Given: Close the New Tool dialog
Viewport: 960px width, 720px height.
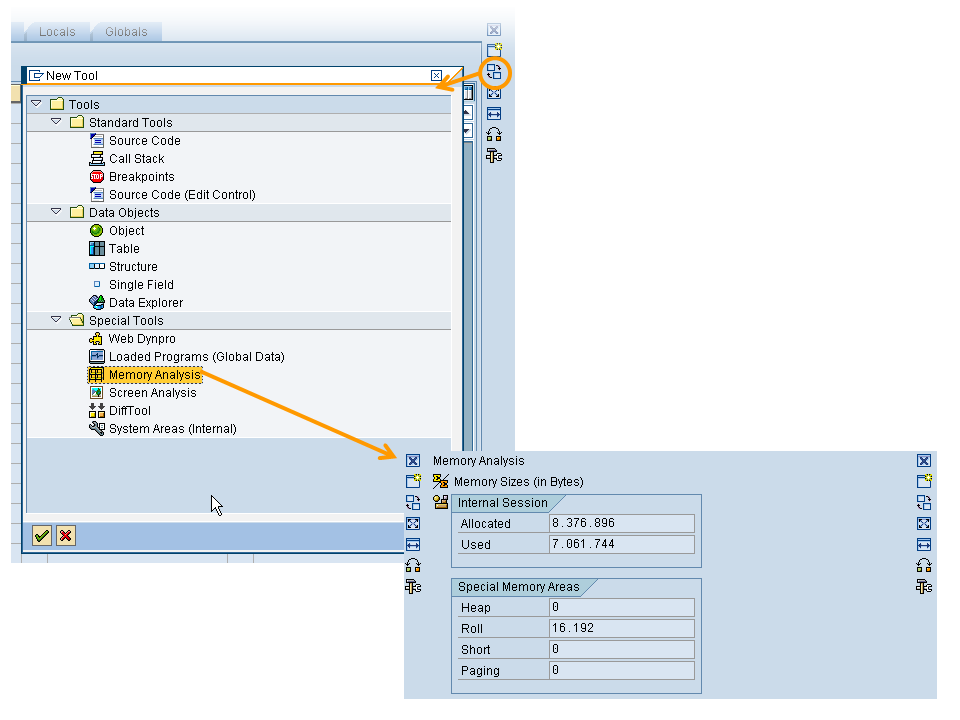Looking at the screenshot, I should [x=436, y=75].
